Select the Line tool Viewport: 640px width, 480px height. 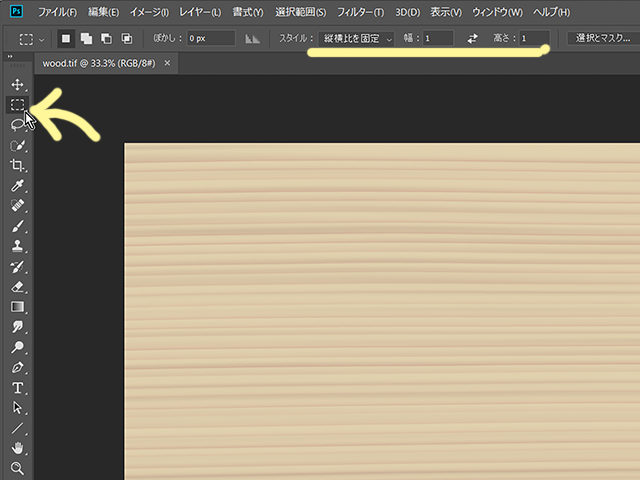click(17, 428)
